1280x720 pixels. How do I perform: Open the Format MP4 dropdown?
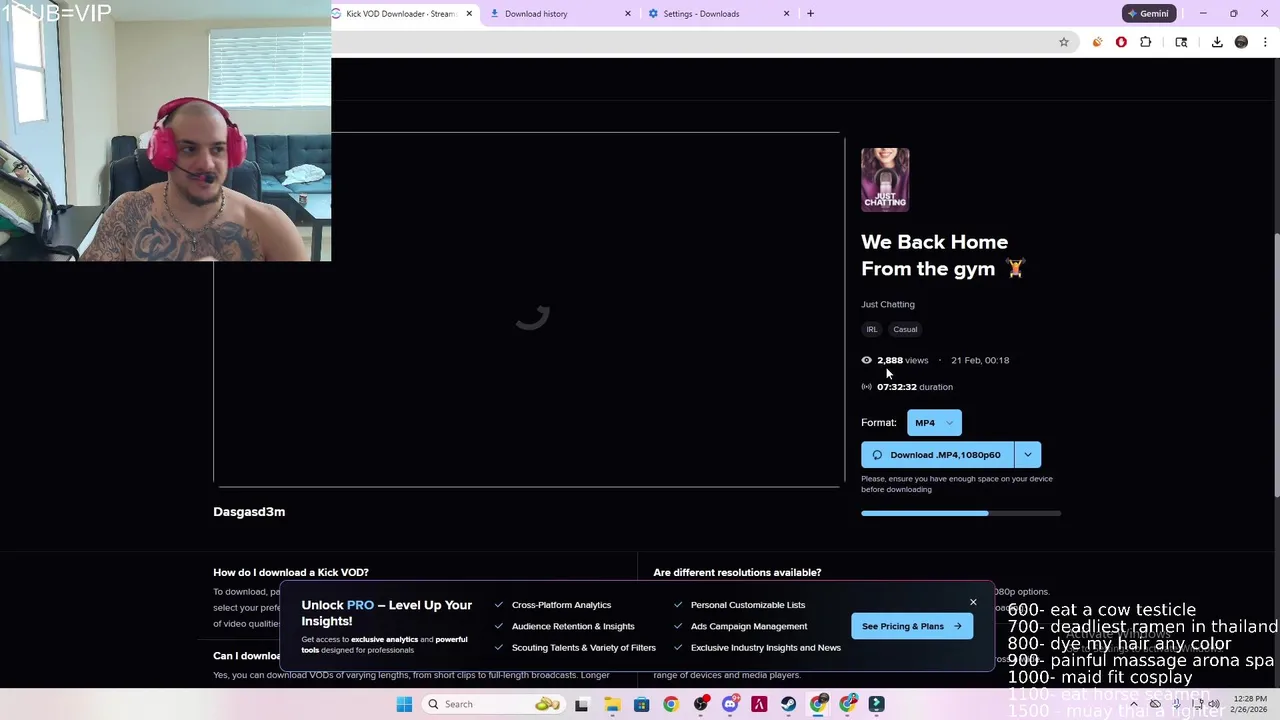[x=934, y=423]
